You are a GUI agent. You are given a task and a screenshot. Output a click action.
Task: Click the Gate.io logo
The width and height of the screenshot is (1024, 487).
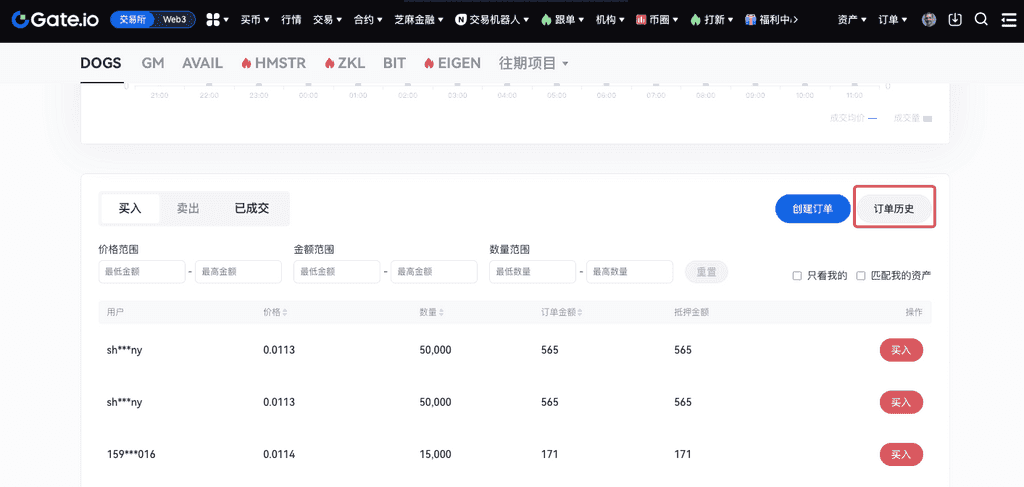point(54,19)
